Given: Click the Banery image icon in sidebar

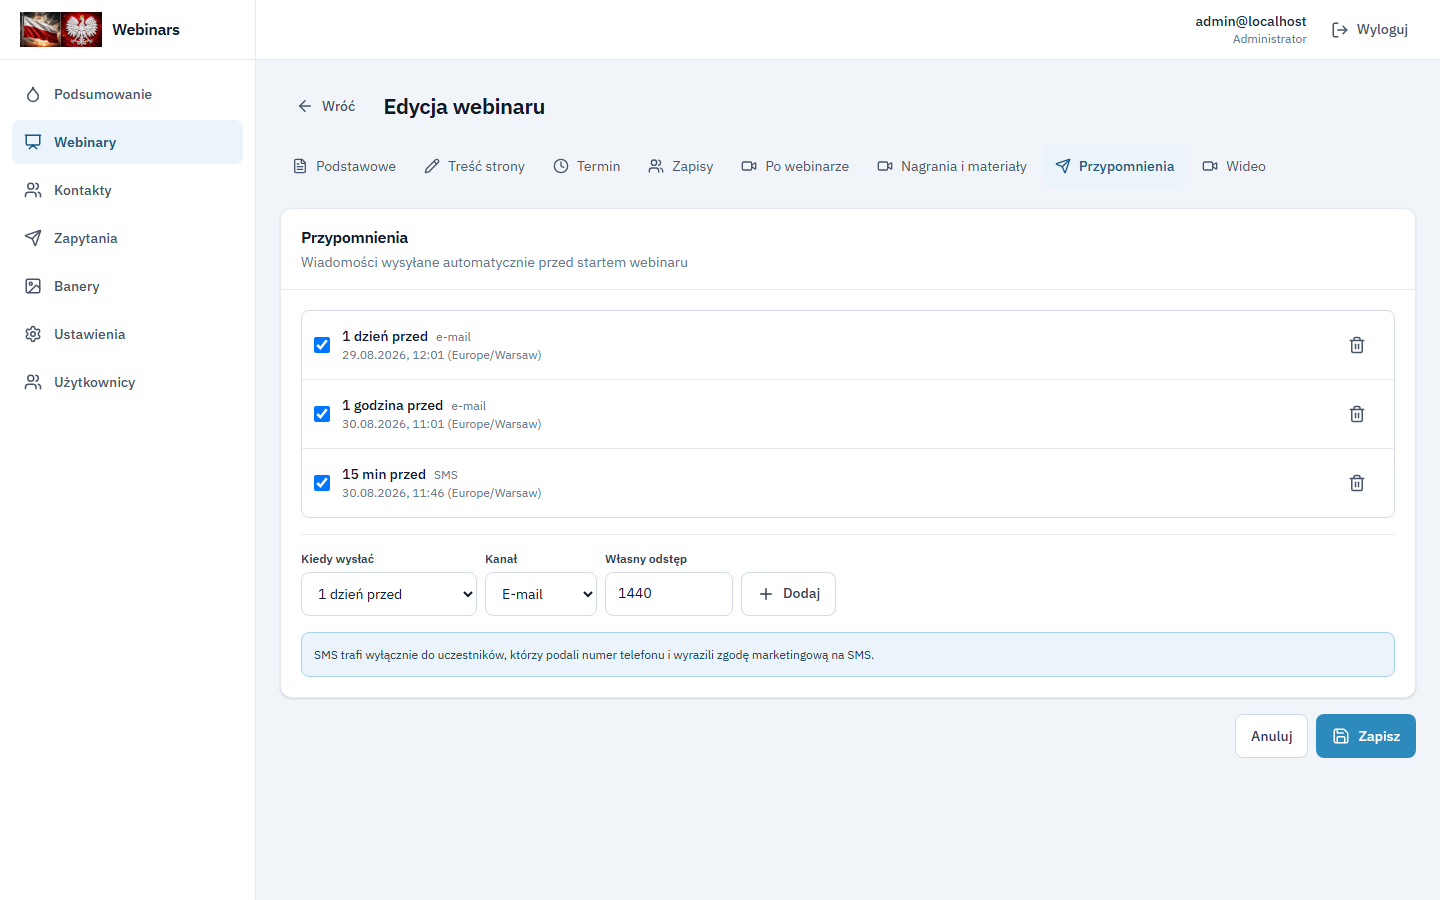Looking at the screenshot, I should 33,286.
